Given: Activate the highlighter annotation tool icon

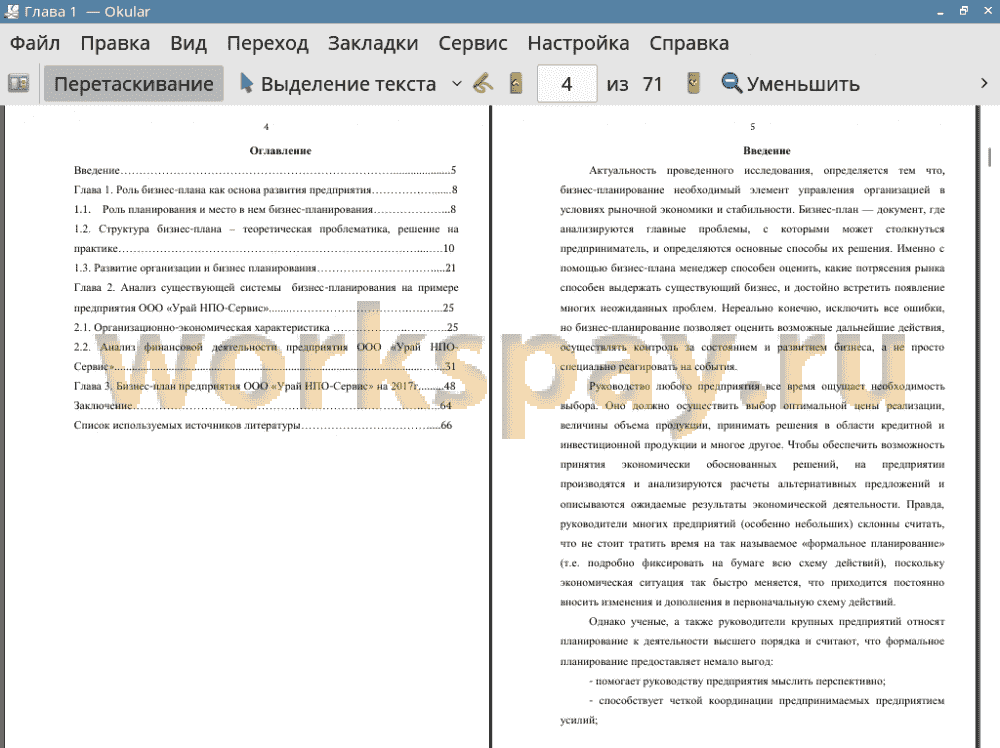Looking at the screenshot, I should 483,83.
